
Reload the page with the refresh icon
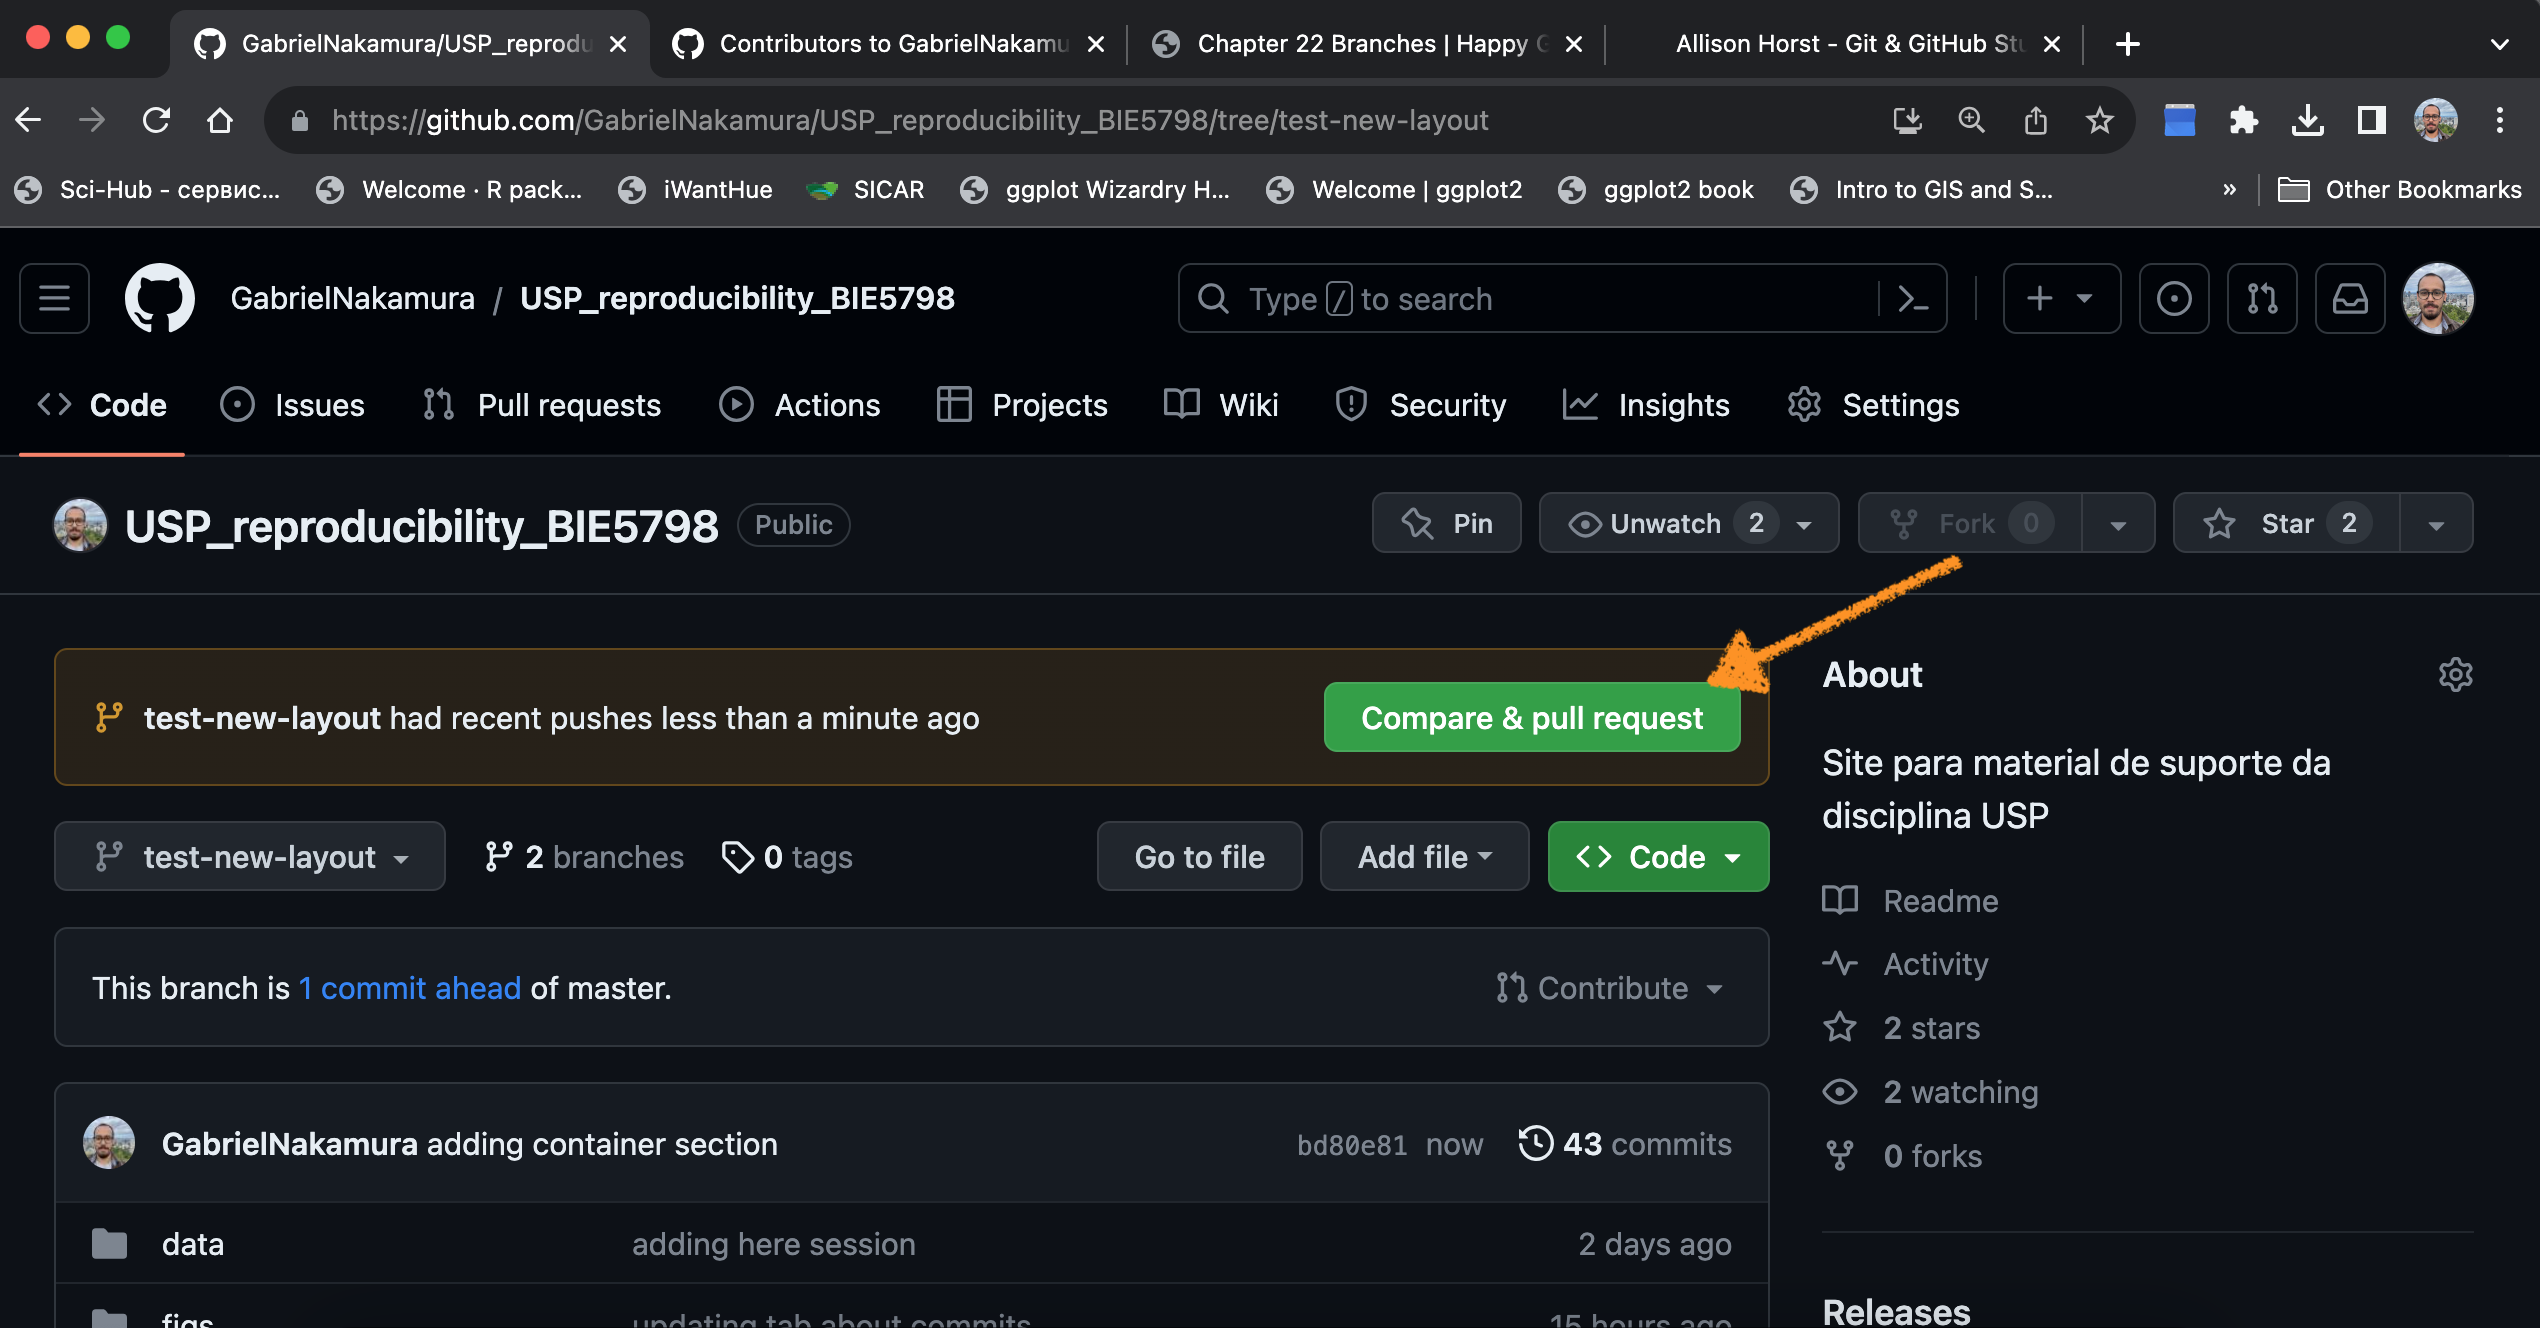pyautogui.click(x=156, y=120)
